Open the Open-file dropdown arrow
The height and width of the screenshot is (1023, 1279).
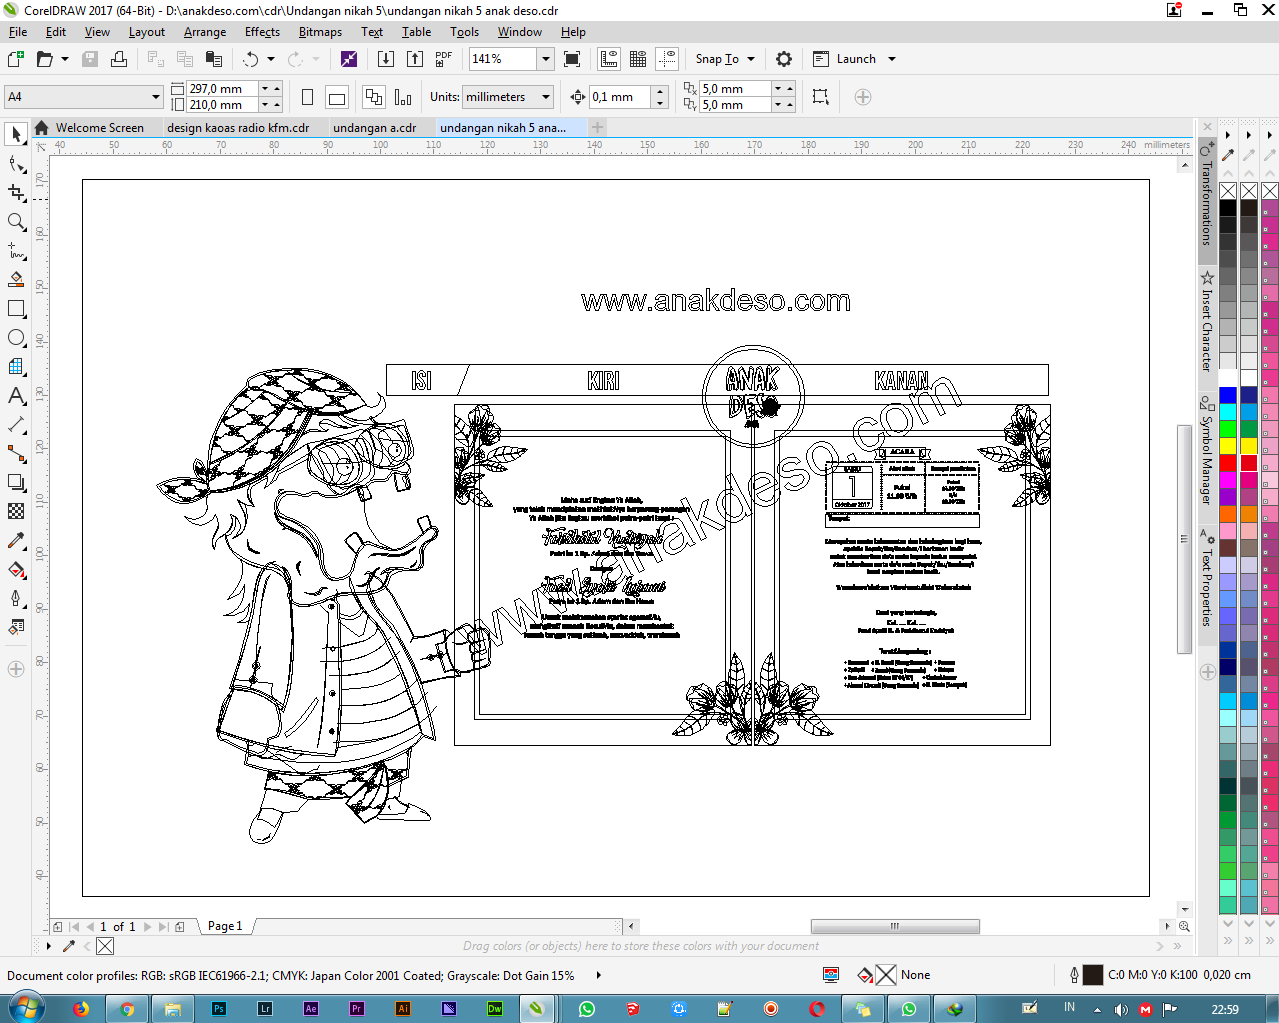point(65,59)
